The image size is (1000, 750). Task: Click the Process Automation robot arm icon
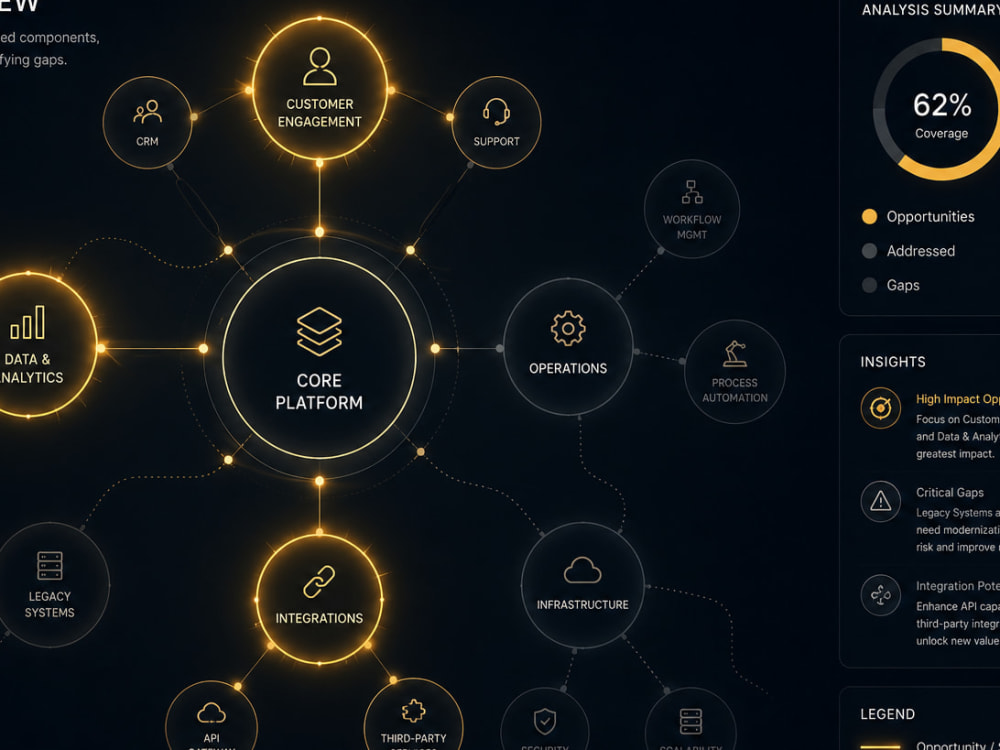(x=735, y=354)
